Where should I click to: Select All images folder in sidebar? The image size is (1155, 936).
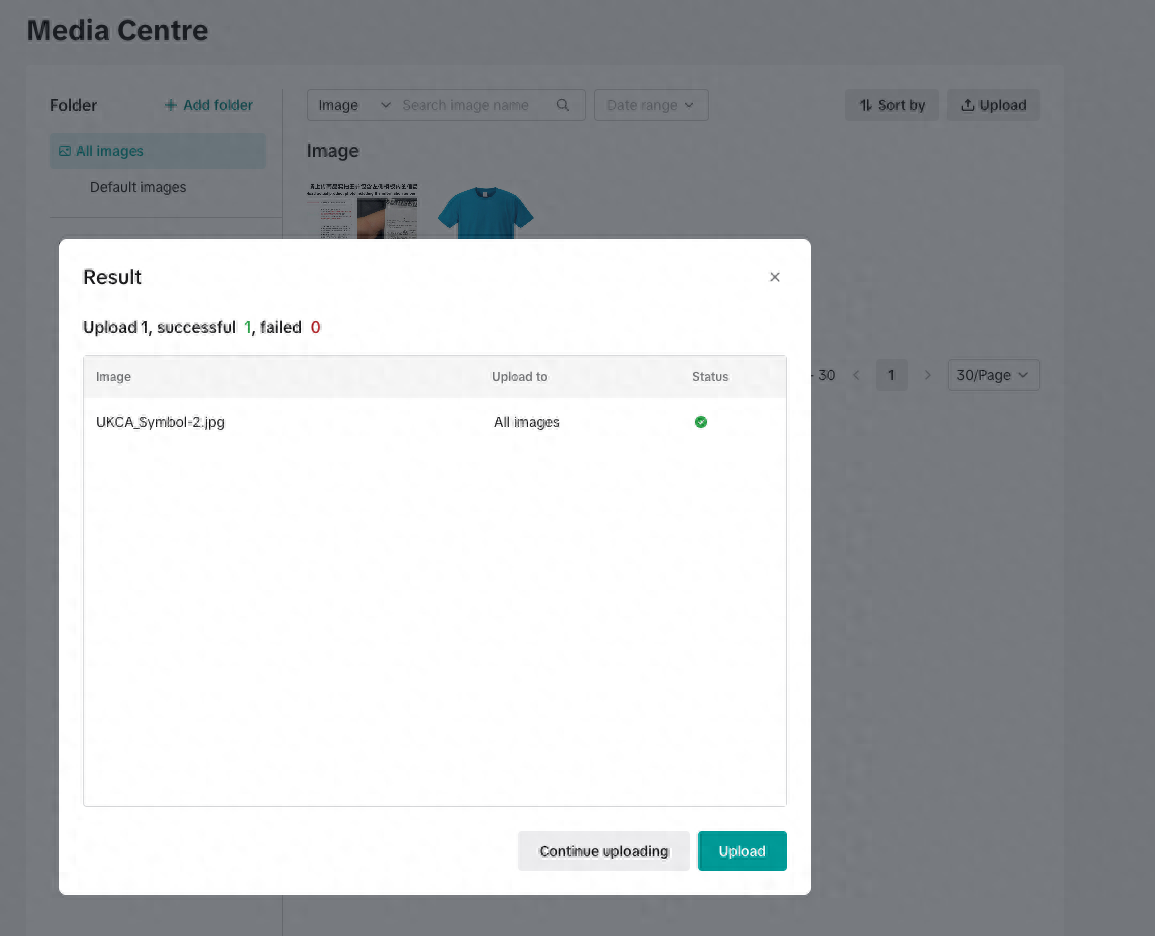coord(158,151)
